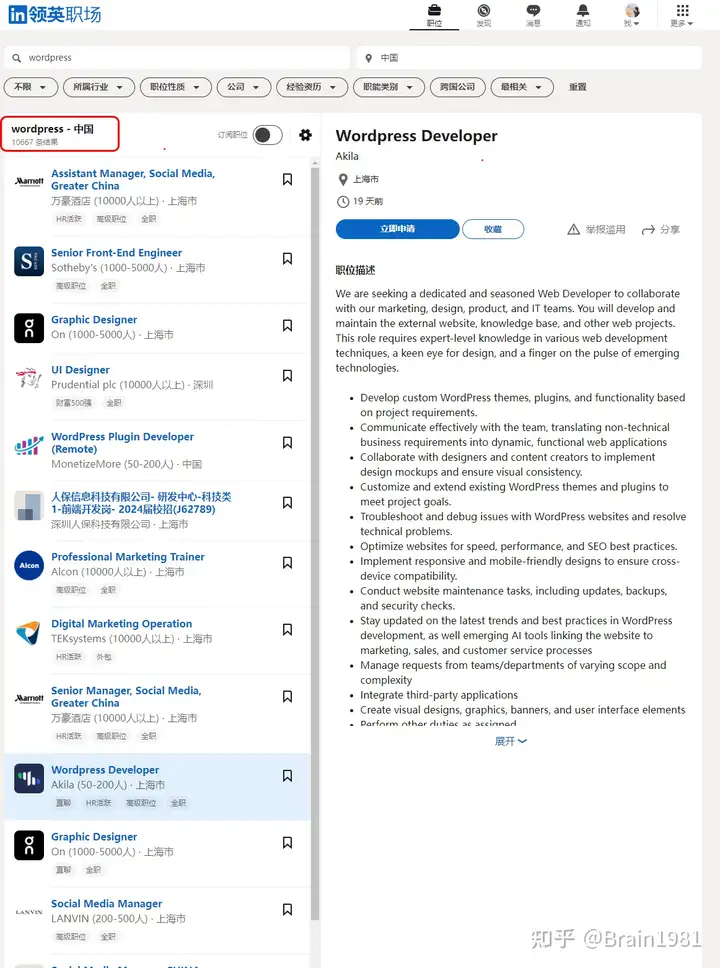The width and height of the screenshot is (720, 968).
Task: Open Digital Marketing Operation listing
Action: coord(122,624)
